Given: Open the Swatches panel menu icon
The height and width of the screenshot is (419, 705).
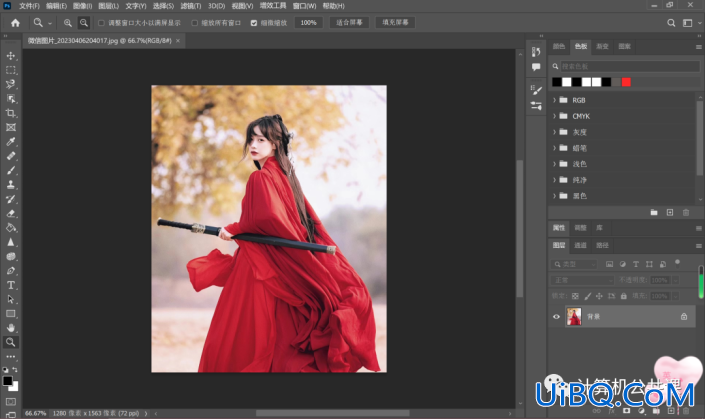Looking at the screenshot, I should pos(699,47).
